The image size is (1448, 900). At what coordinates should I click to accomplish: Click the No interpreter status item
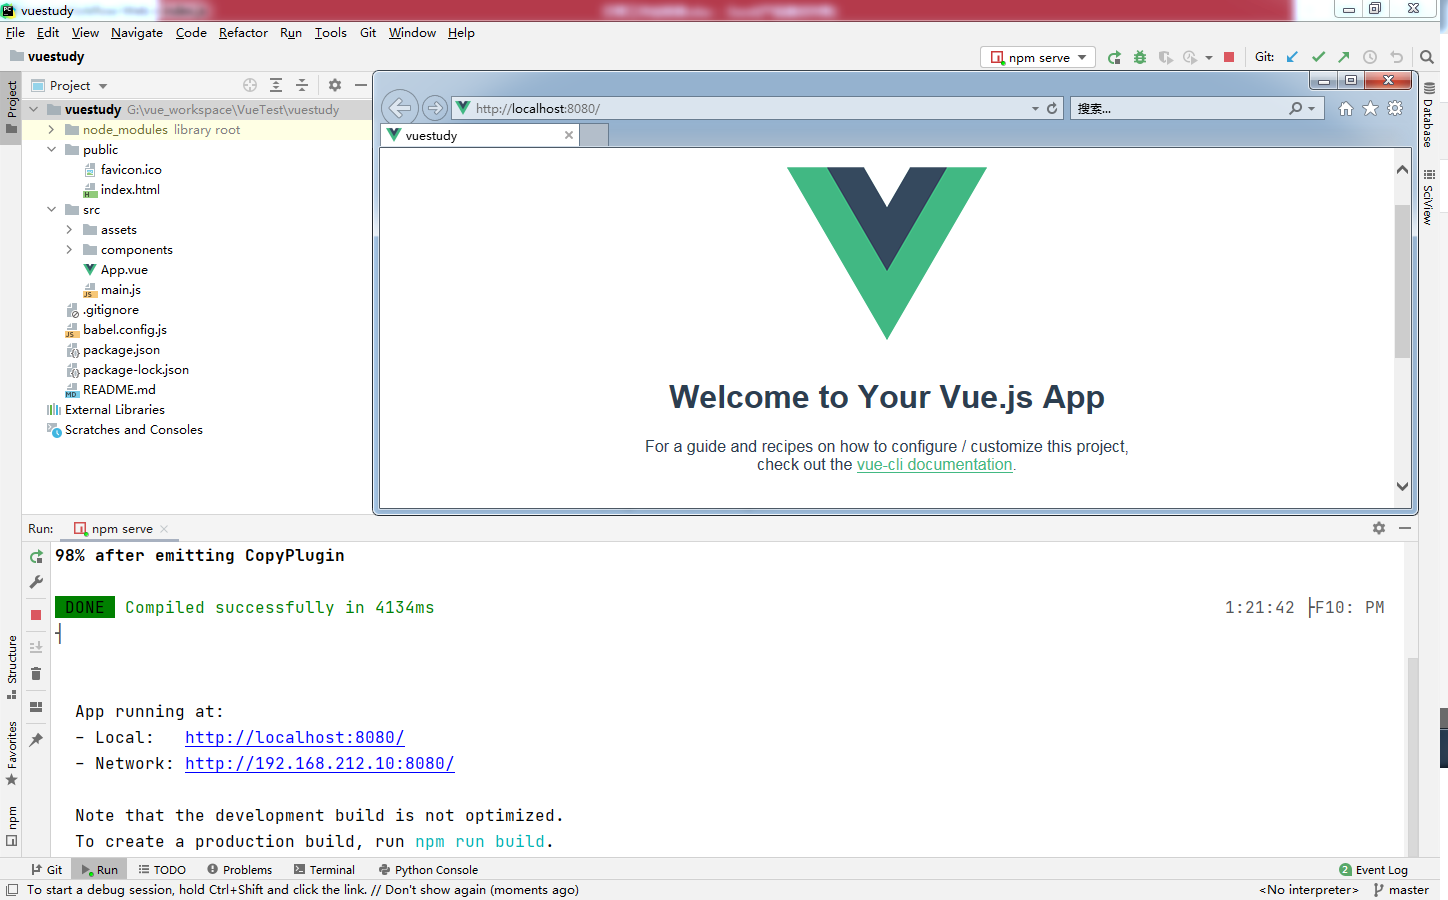1309,890
